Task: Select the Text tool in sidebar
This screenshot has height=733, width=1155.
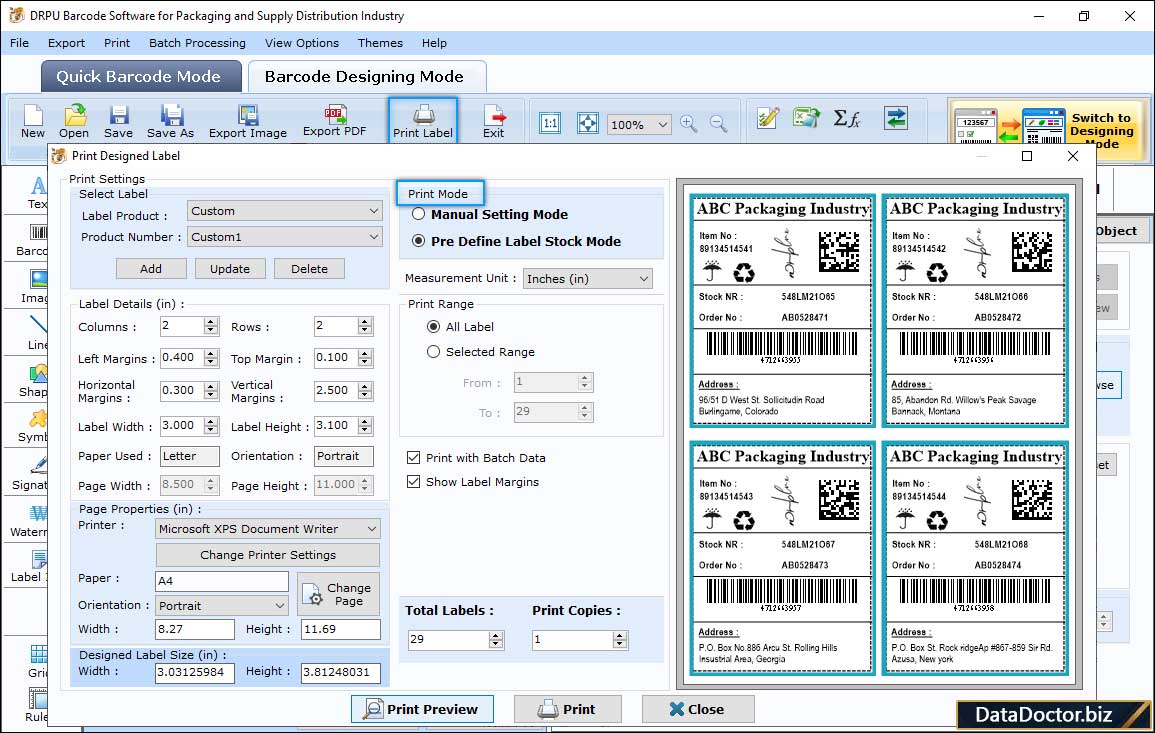Action: 37,193
